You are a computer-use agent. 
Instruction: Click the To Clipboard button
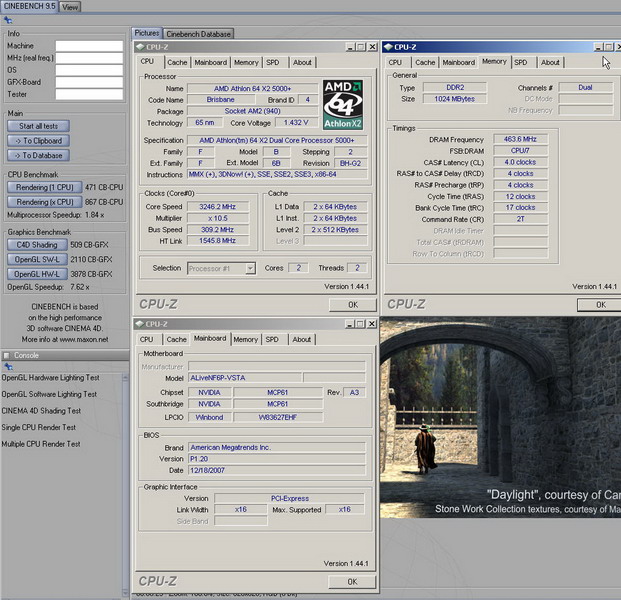pyautogui.click(x=39, y=141)
